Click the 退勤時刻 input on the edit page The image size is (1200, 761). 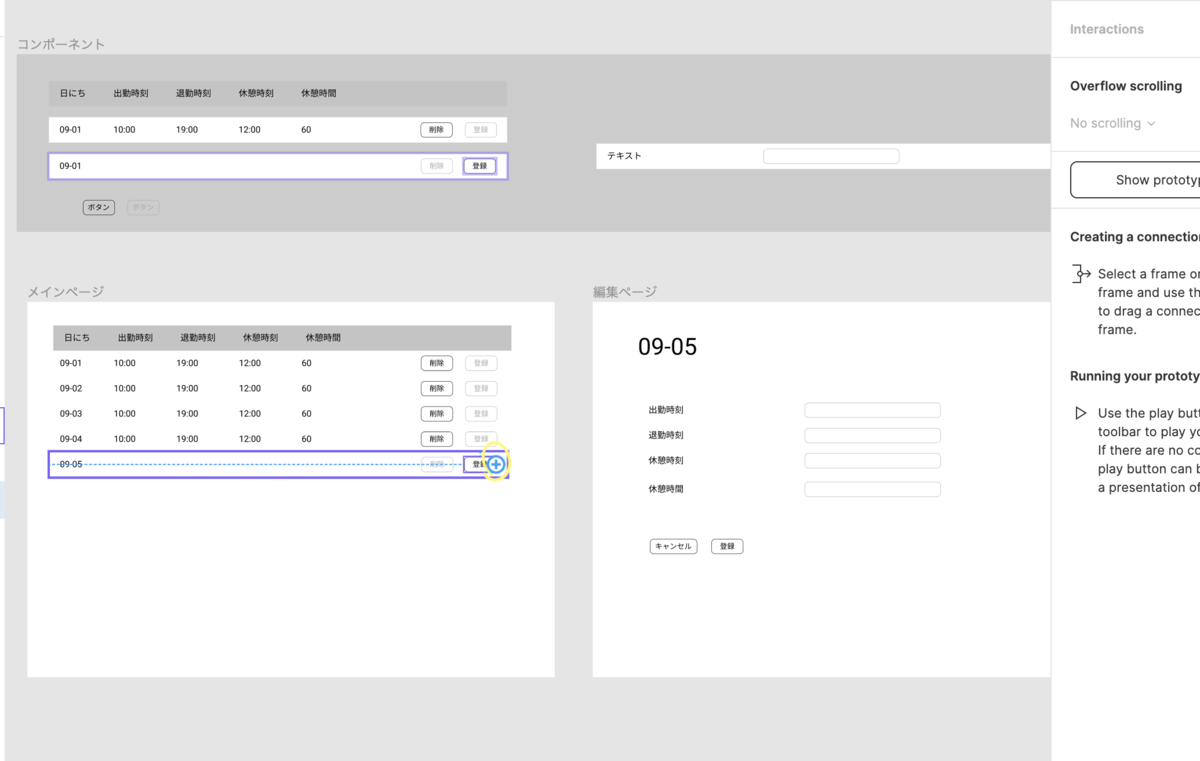[x=872, y=435]
